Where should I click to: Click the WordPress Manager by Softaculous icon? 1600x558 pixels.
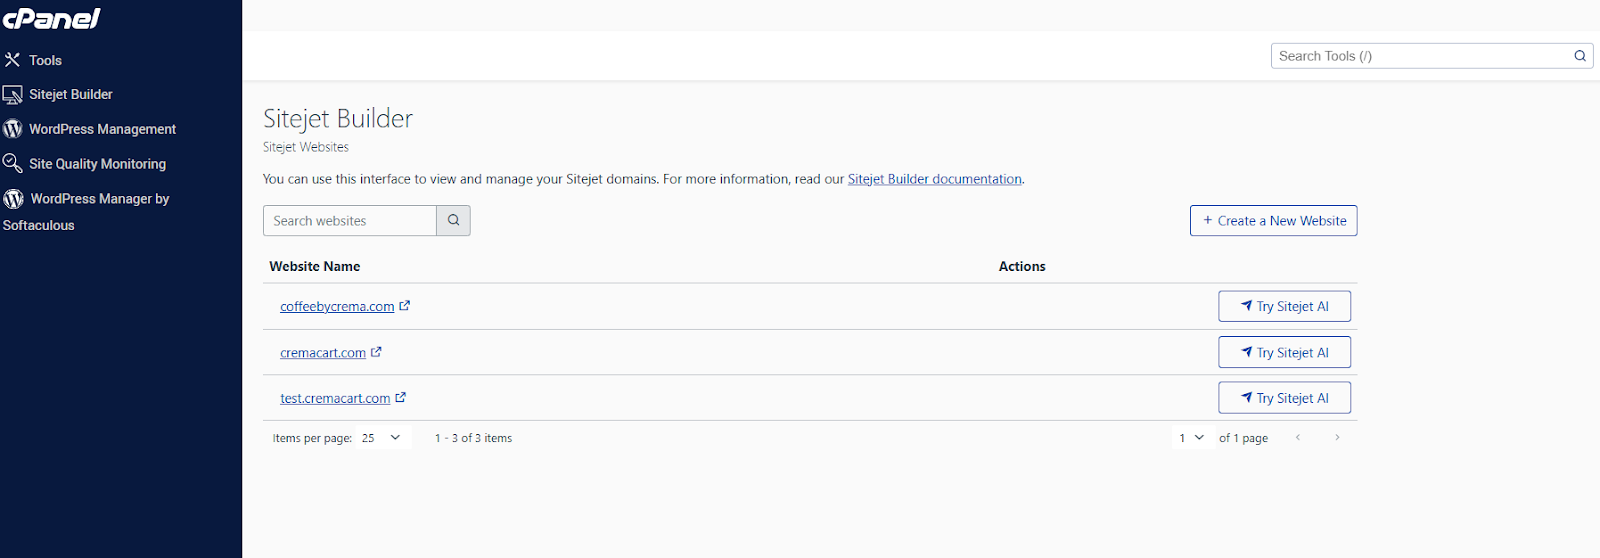tap(13, 199)
